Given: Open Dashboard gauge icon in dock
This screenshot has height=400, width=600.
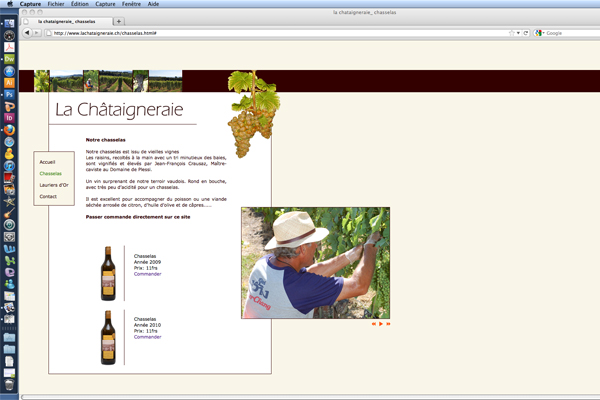Looking at the screenshot, I should coord(9,36).
